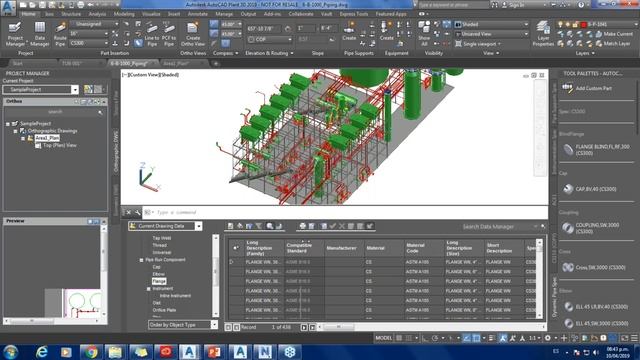Click the new drawing tab plus button

point(216,63)
